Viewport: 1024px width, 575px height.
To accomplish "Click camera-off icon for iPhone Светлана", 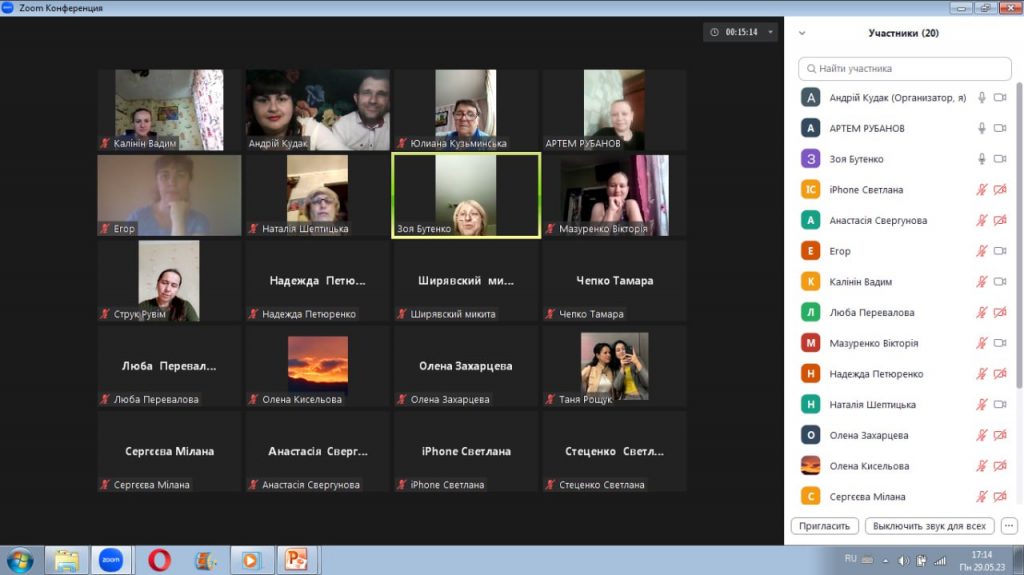I will (1000, 189).
